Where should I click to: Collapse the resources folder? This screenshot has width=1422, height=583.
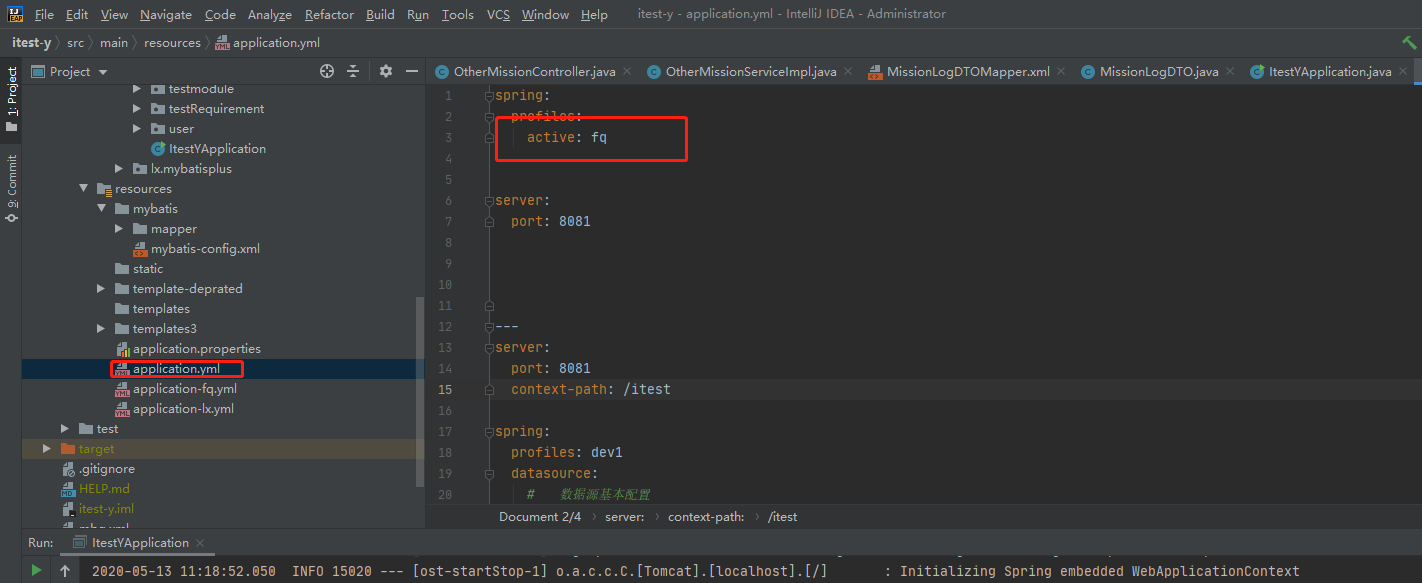tap(84, 188)
